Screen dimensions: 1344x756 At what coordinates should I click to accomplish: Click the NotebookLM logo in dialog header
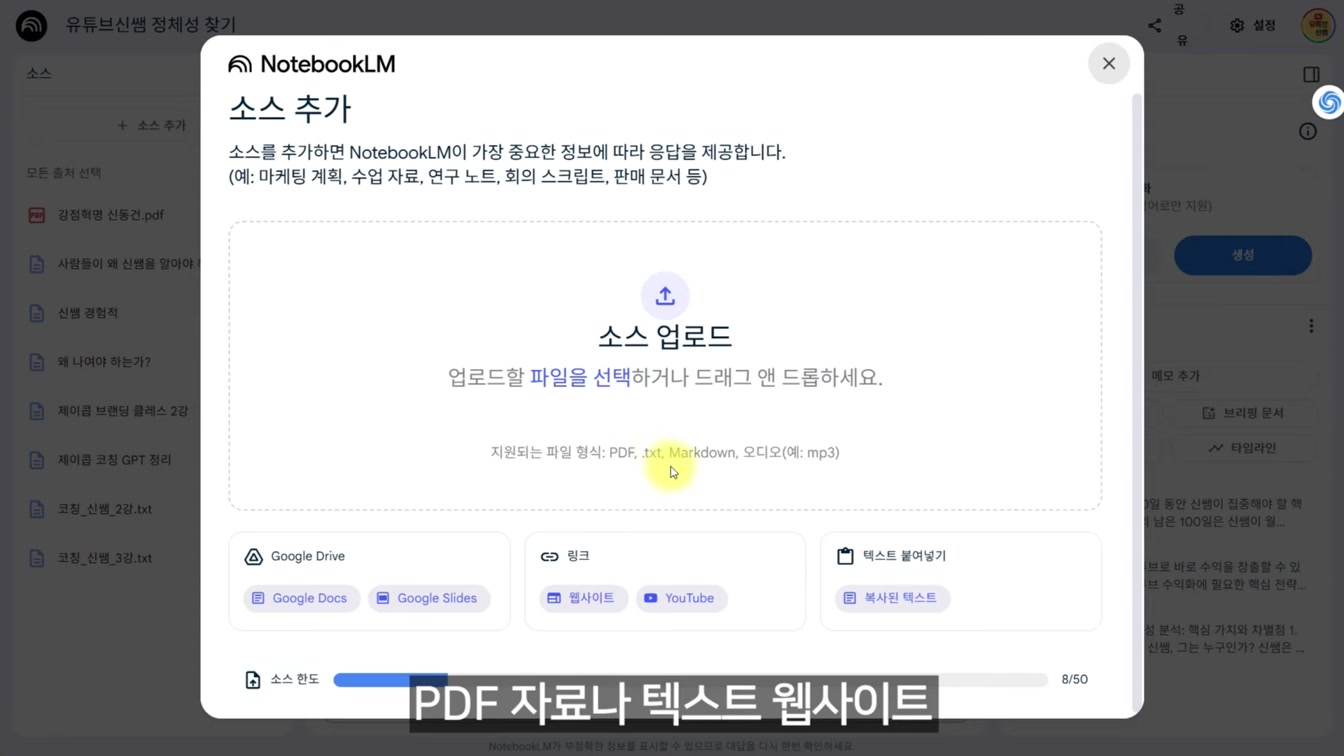pyautogui.click(x=312, y=64)
